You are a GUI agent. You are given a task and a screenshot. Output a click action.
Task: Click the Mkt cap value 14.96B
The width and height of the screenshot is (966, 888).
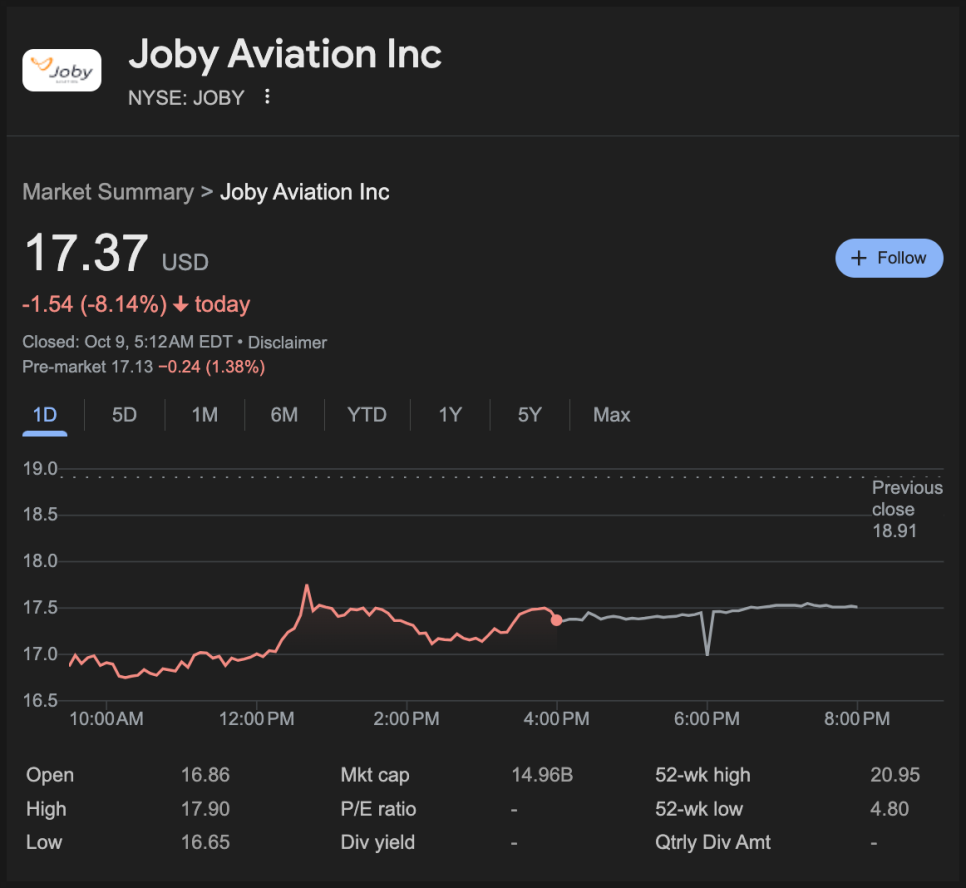coord(541,775)
